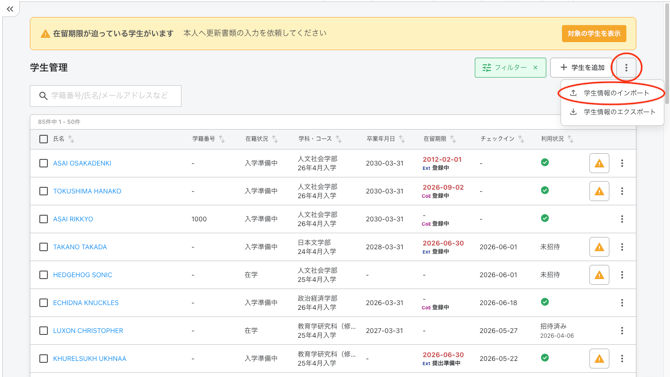Image resolution: width=670 pixels, height=377 pixels.
Task: Check the box for TAKANO TAKADA
Action: [x=43, y=247]
